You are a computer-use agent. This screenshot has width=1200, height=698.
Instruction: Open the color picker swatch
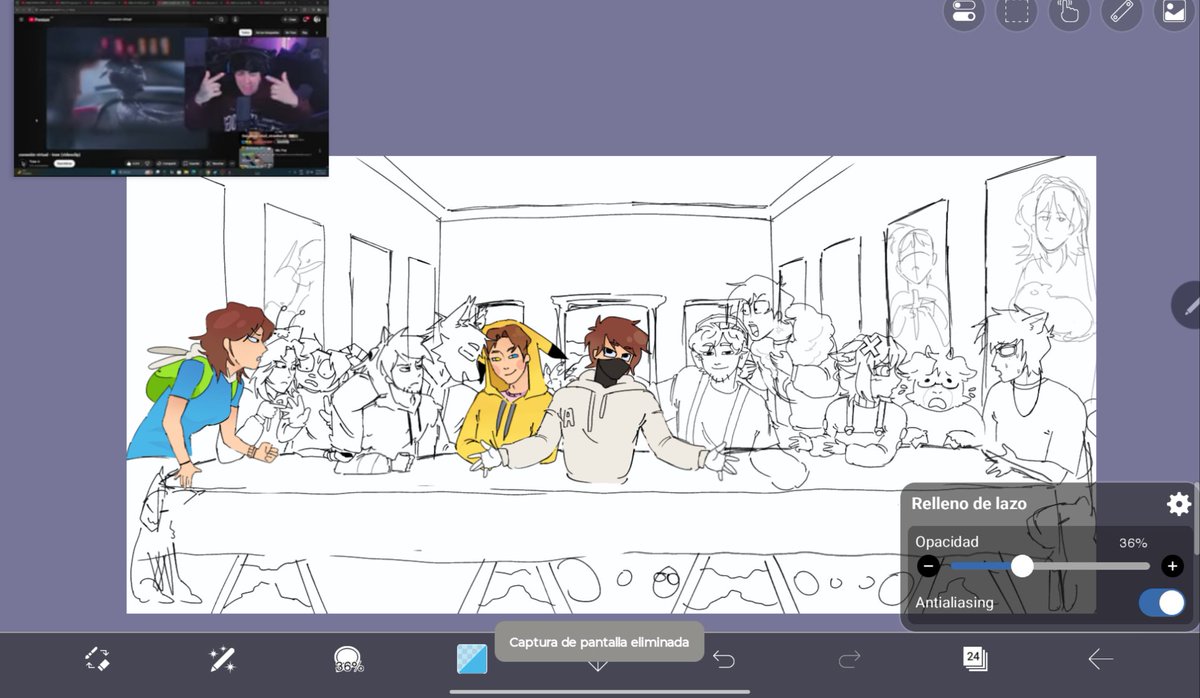coord(472,658)
